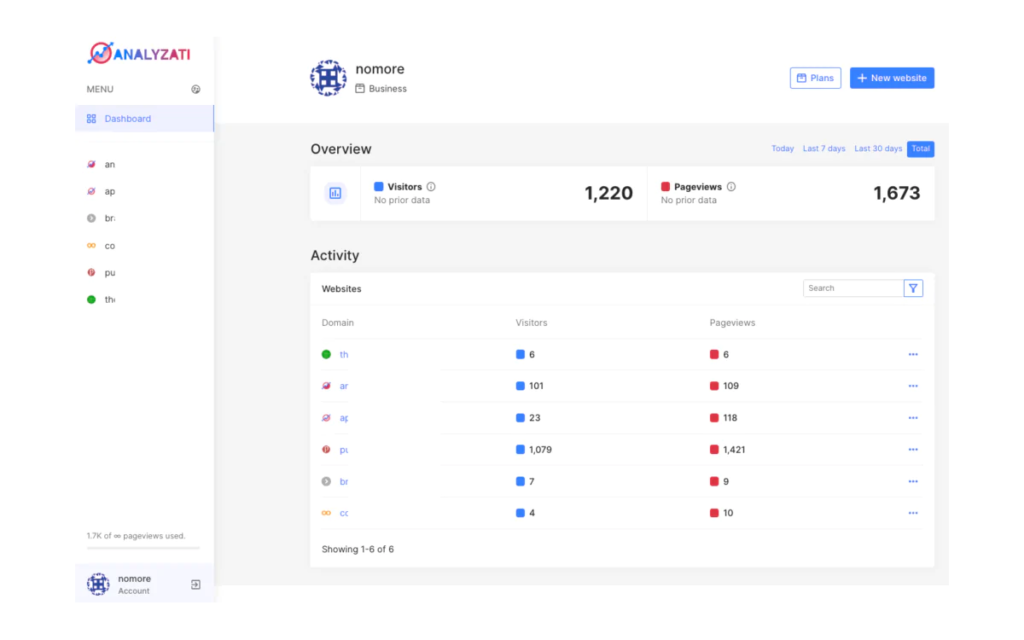The height and width of the screenshot is (640, 1024).
Task: Open sidebar website starting with 'ap'
Action: (x=101, y=191)
